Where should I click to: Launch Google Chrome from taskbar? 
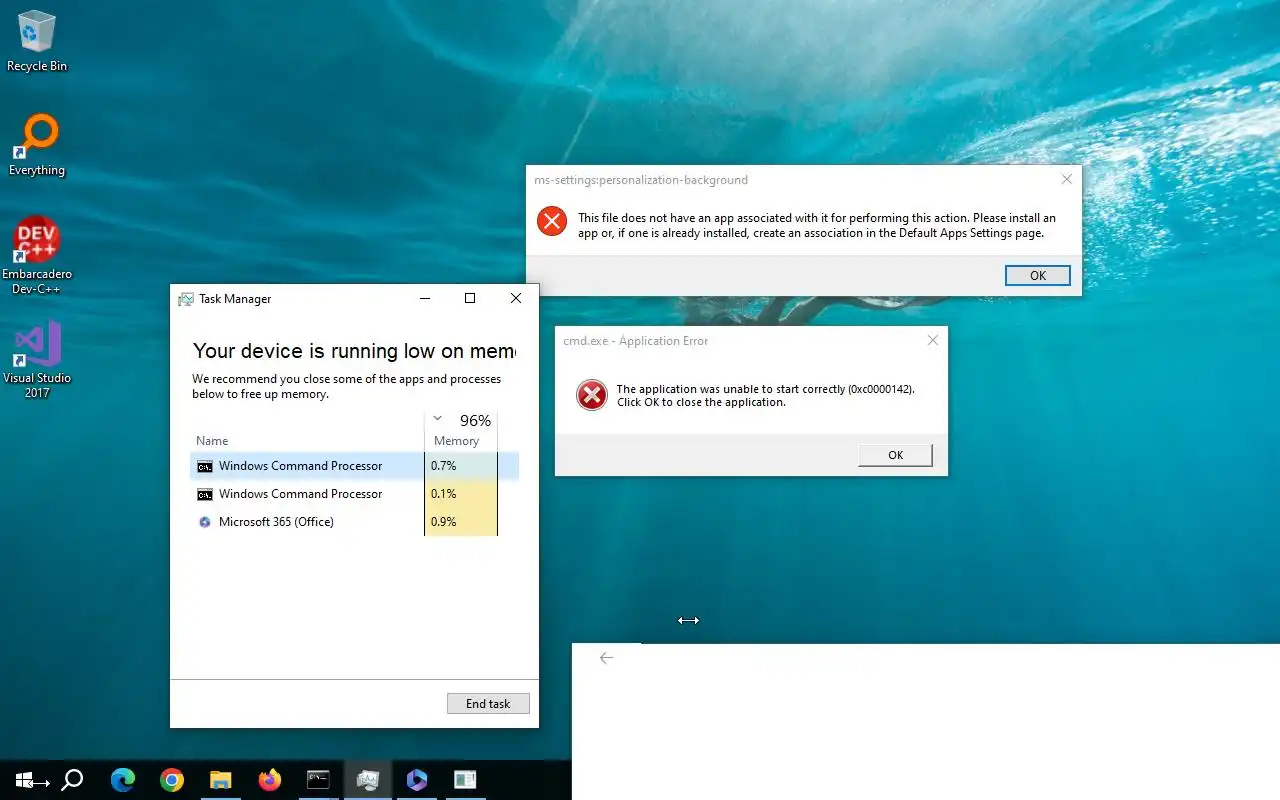(x=172, y=780)
